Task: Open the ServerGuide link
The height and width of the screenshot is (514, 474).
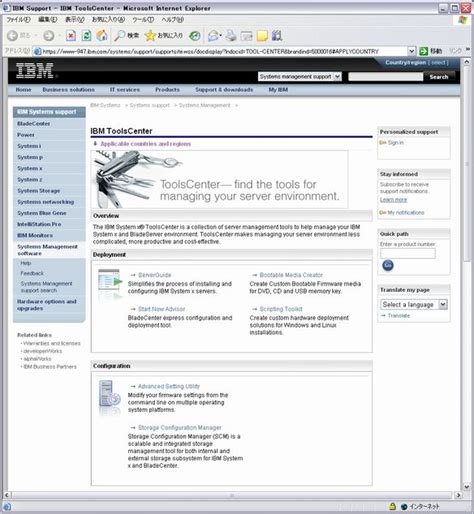Action: [154, 275]
